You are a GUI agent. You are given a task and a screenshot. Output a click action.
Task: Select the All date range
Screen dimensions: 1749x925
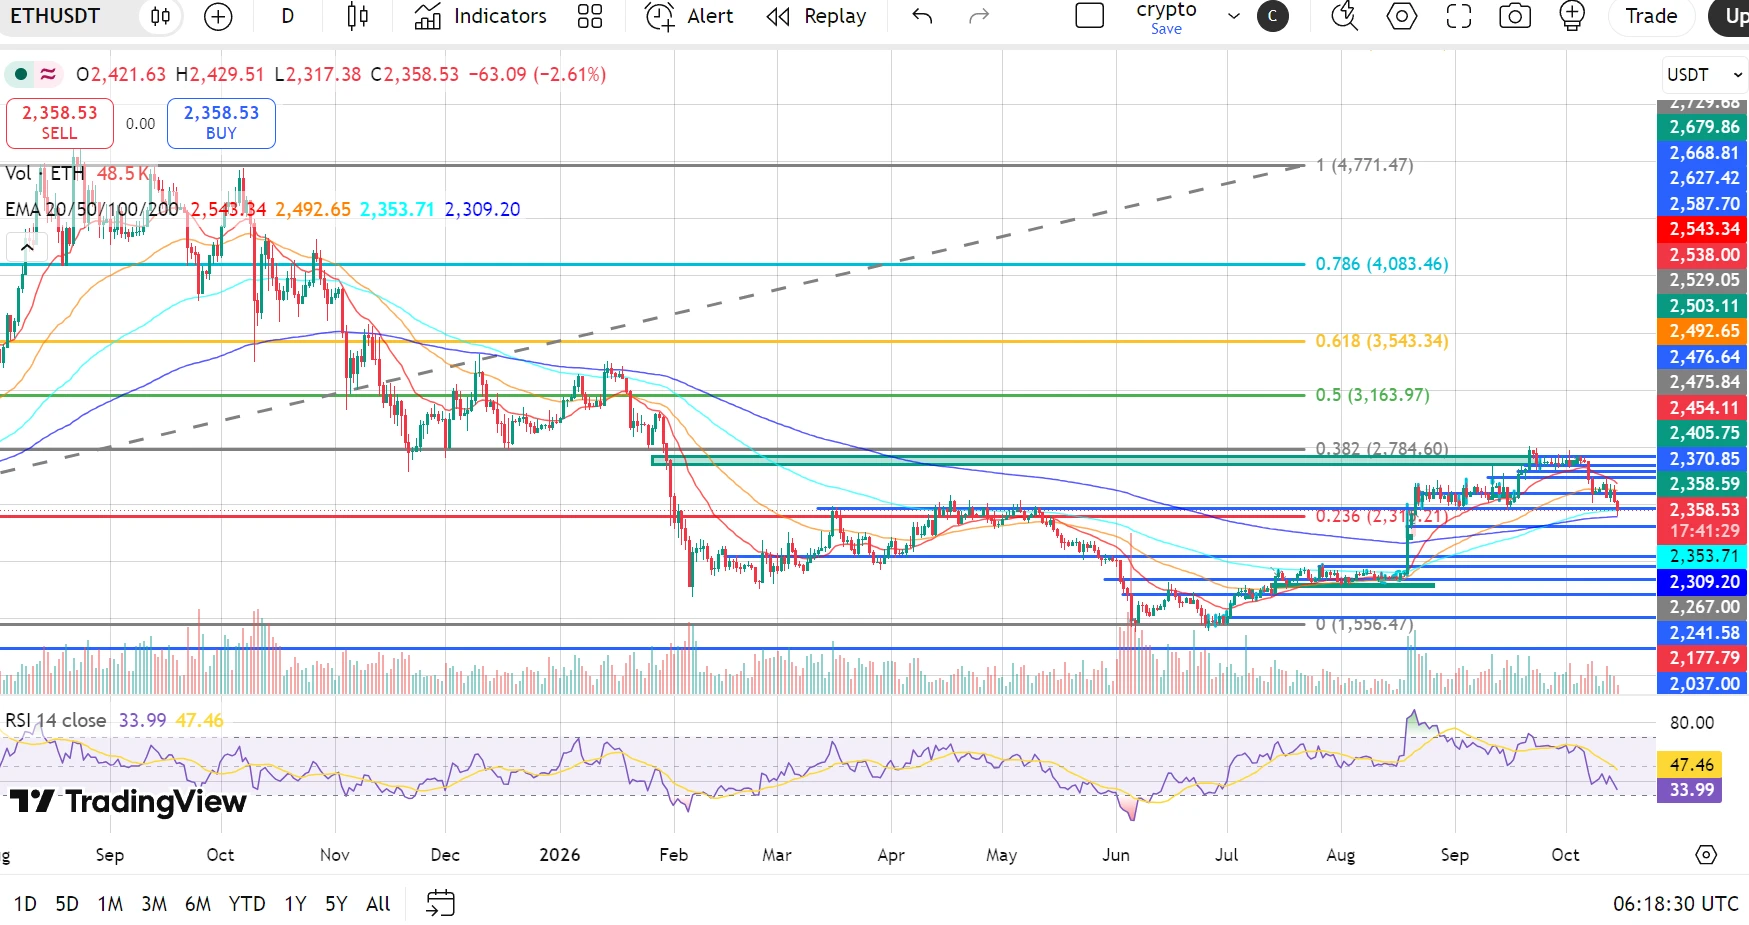(x=378, y=904)
